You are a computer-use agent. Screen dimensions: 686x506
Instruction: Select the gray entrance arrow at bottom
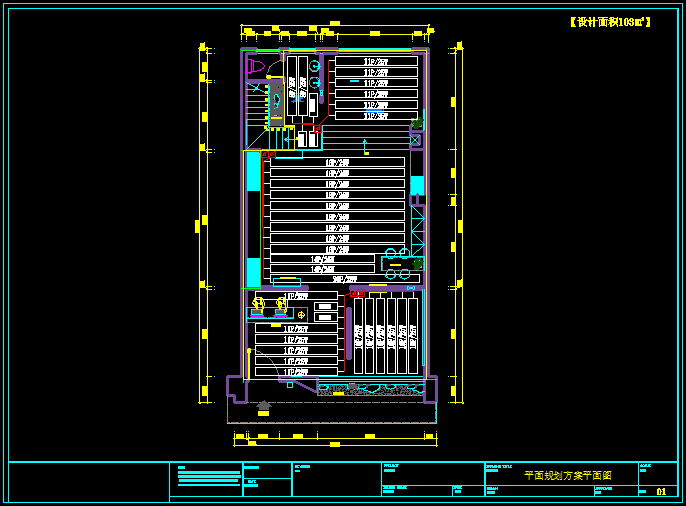click(x=263, y=406)
